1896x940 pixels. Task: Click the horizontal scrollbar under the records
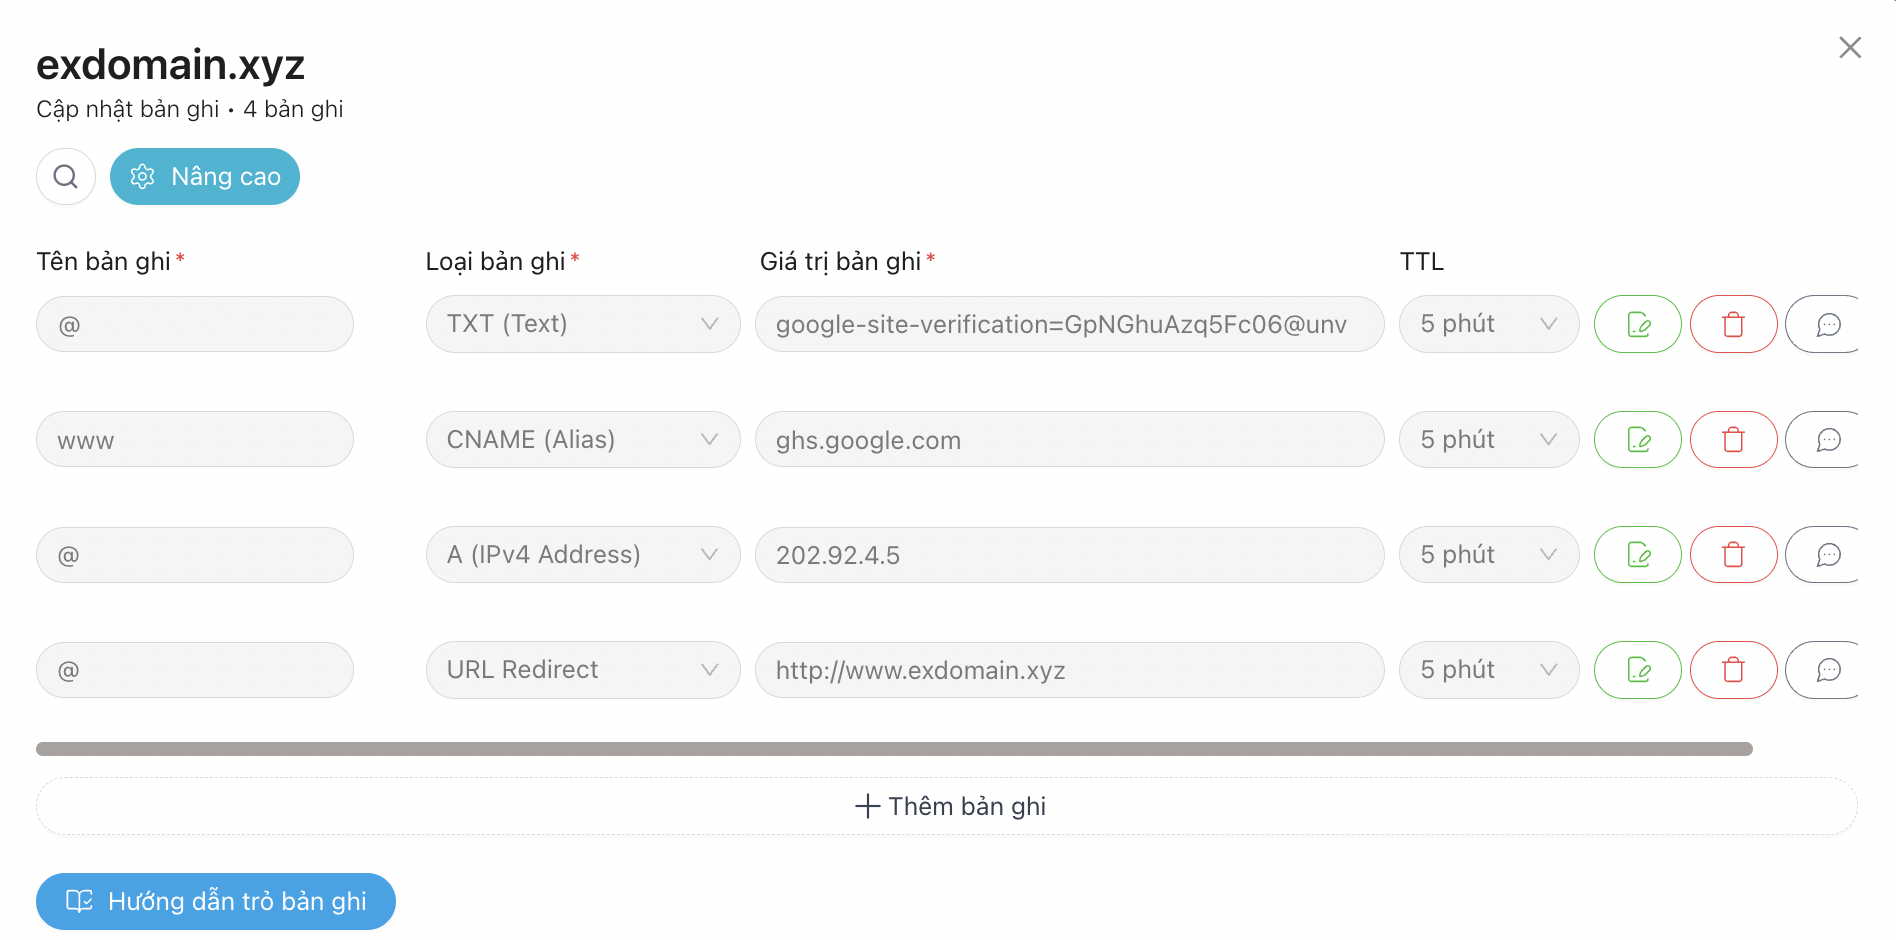(x=894, y=749)
